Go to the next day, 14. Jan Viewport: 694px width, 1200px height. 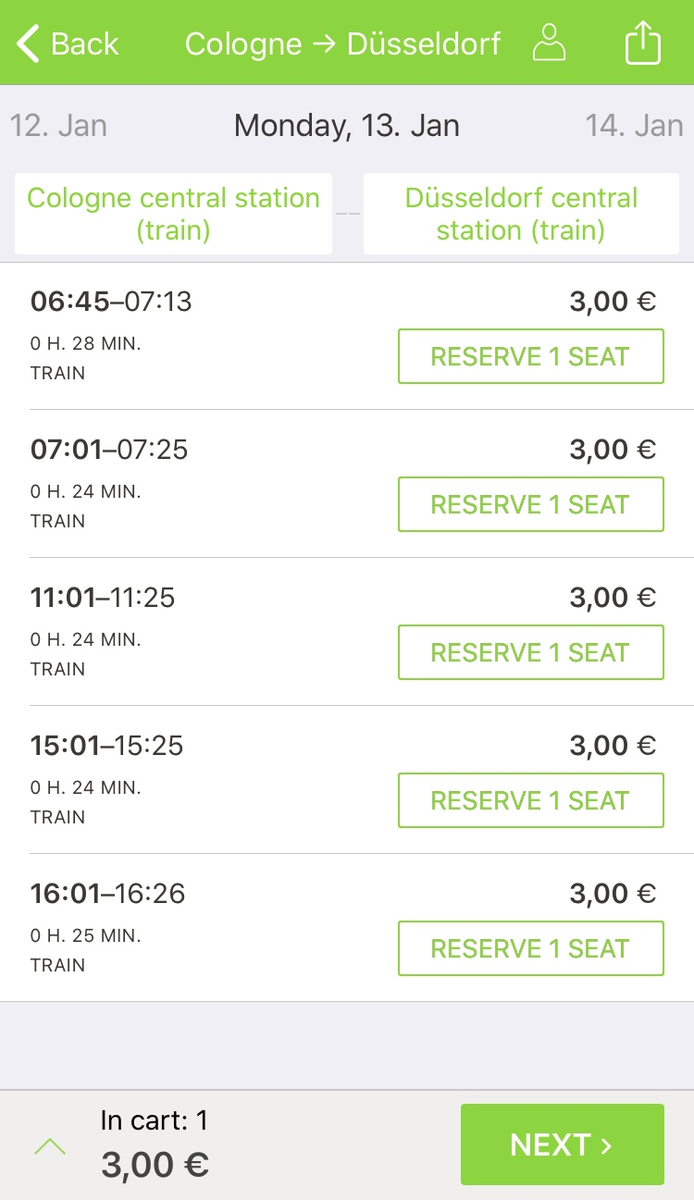click(634, 126)
